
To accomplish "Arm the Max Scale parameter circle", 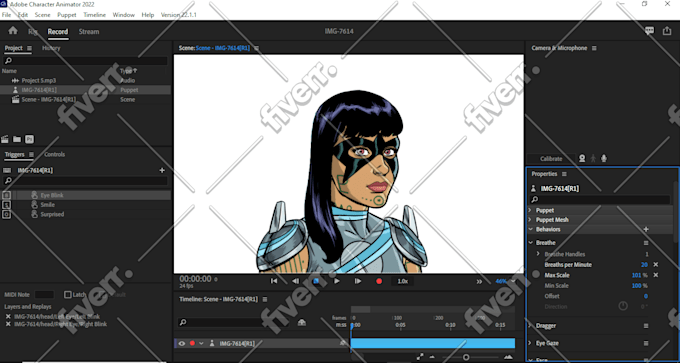I will [536, 275].
